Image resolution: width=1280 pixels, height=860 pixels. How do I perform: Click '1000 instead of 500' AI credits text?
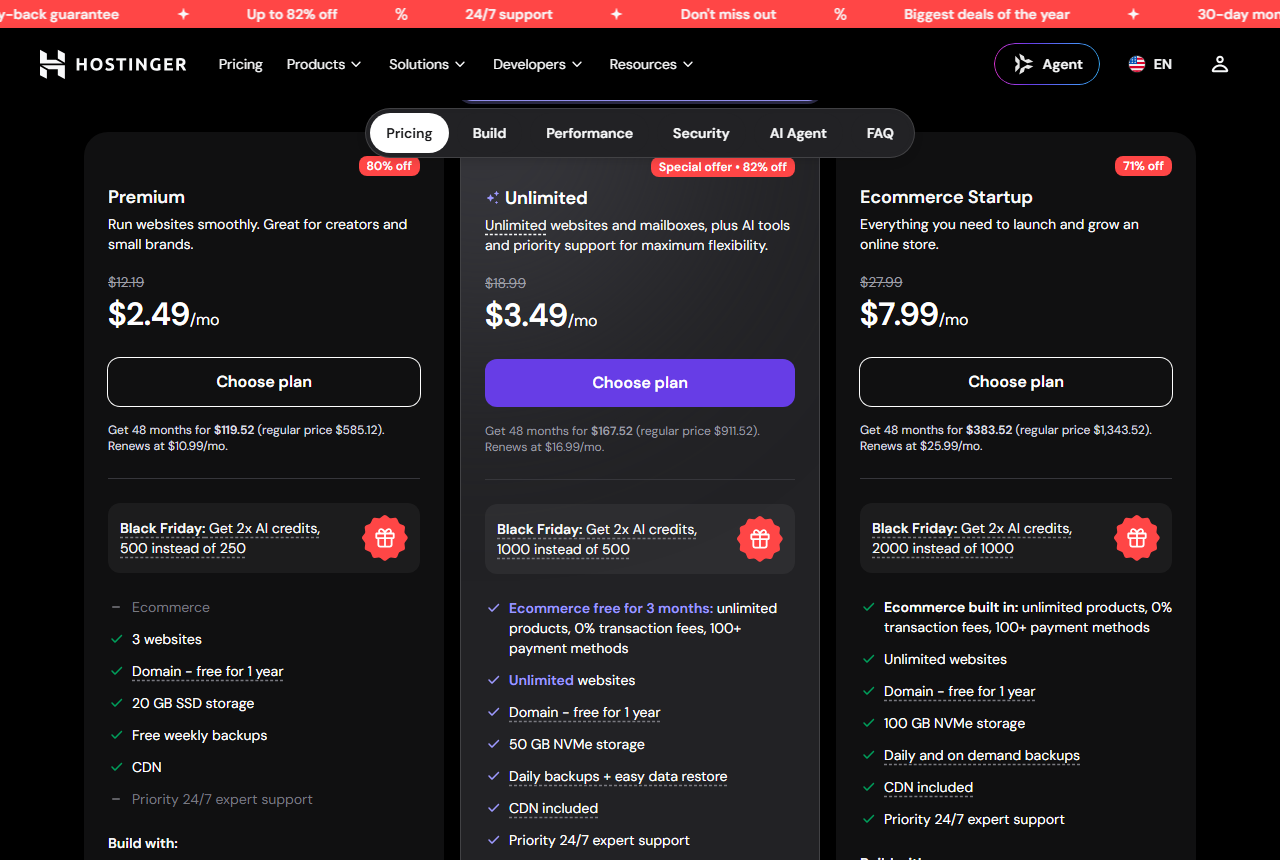[564, 549]
